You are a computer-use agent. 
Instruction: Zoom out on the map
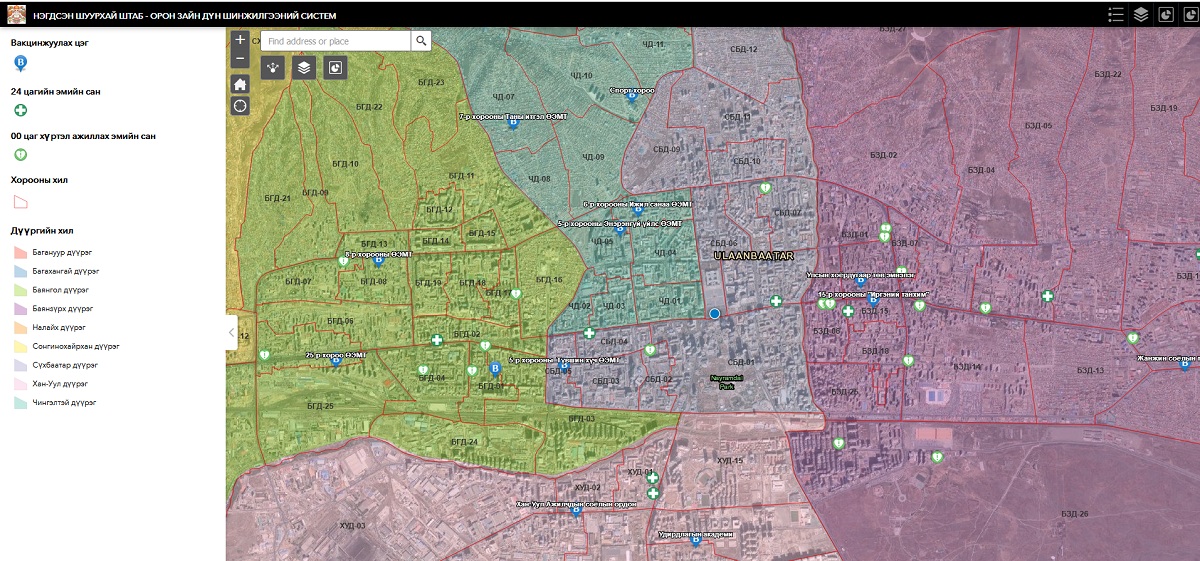coord(240,59)
